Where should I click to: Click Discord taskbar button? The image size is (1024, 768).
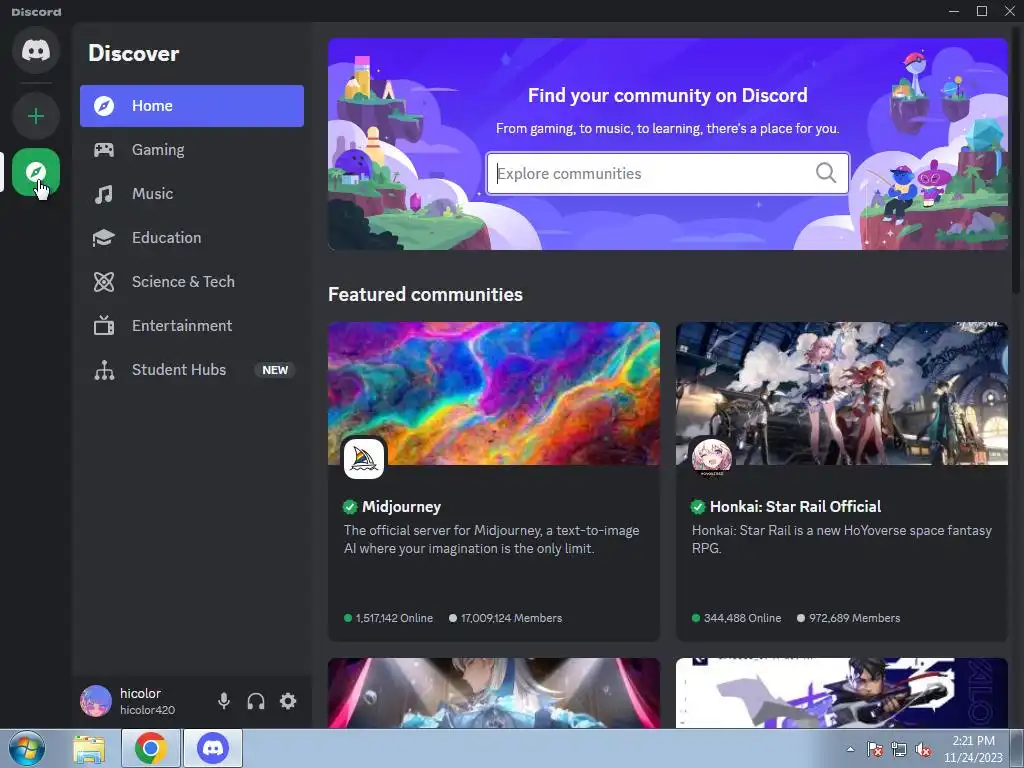point(213,748)
